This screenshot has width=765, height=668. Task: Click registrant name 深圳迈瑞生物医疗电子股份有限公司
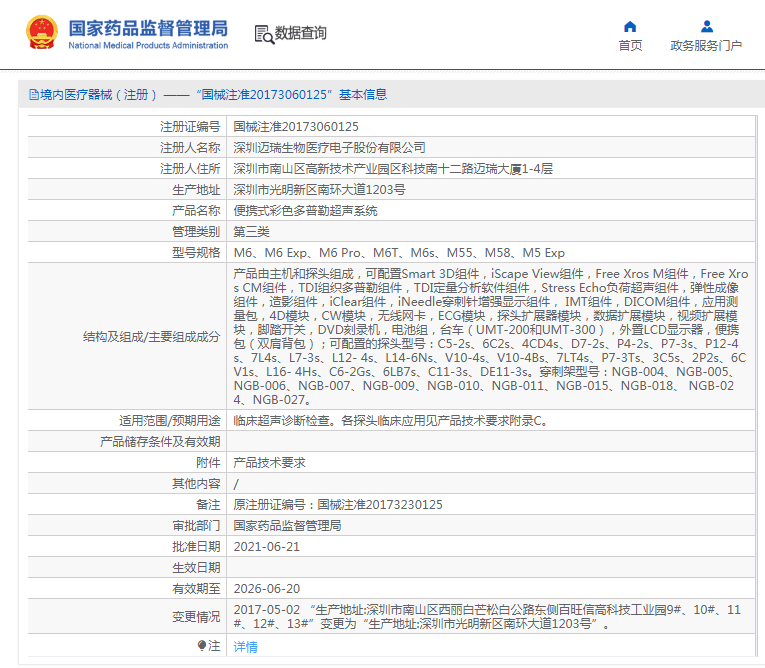coord(329,148)
